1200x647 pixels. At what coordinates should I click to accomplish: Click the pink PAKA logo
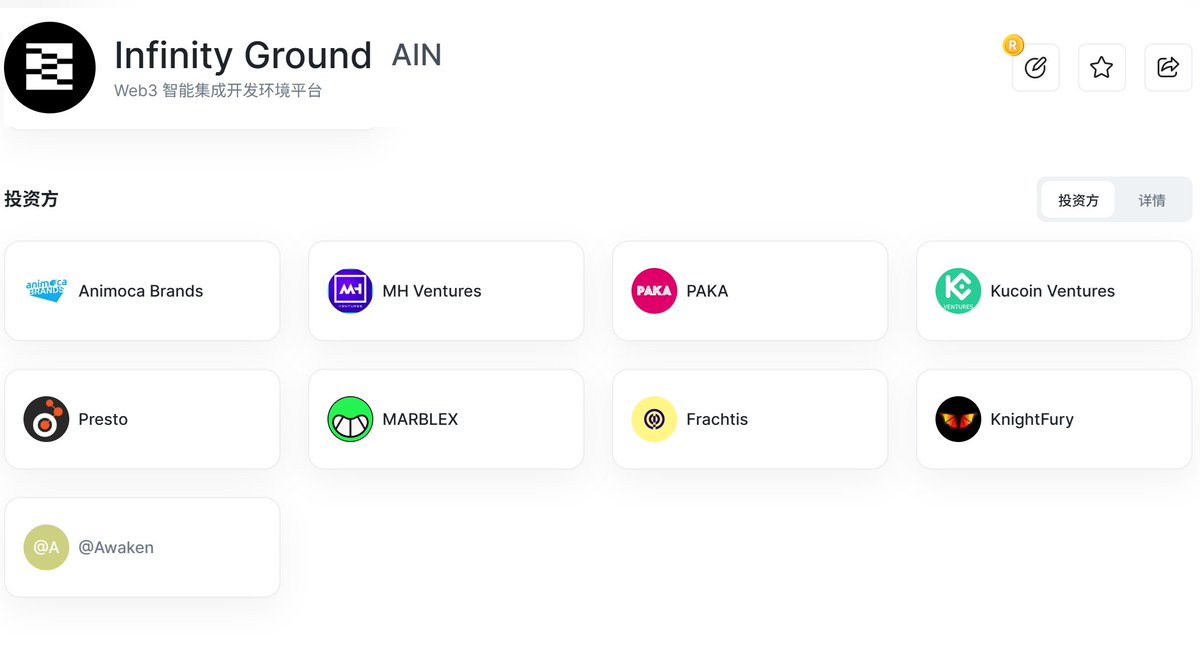click(x=654, y=291)
